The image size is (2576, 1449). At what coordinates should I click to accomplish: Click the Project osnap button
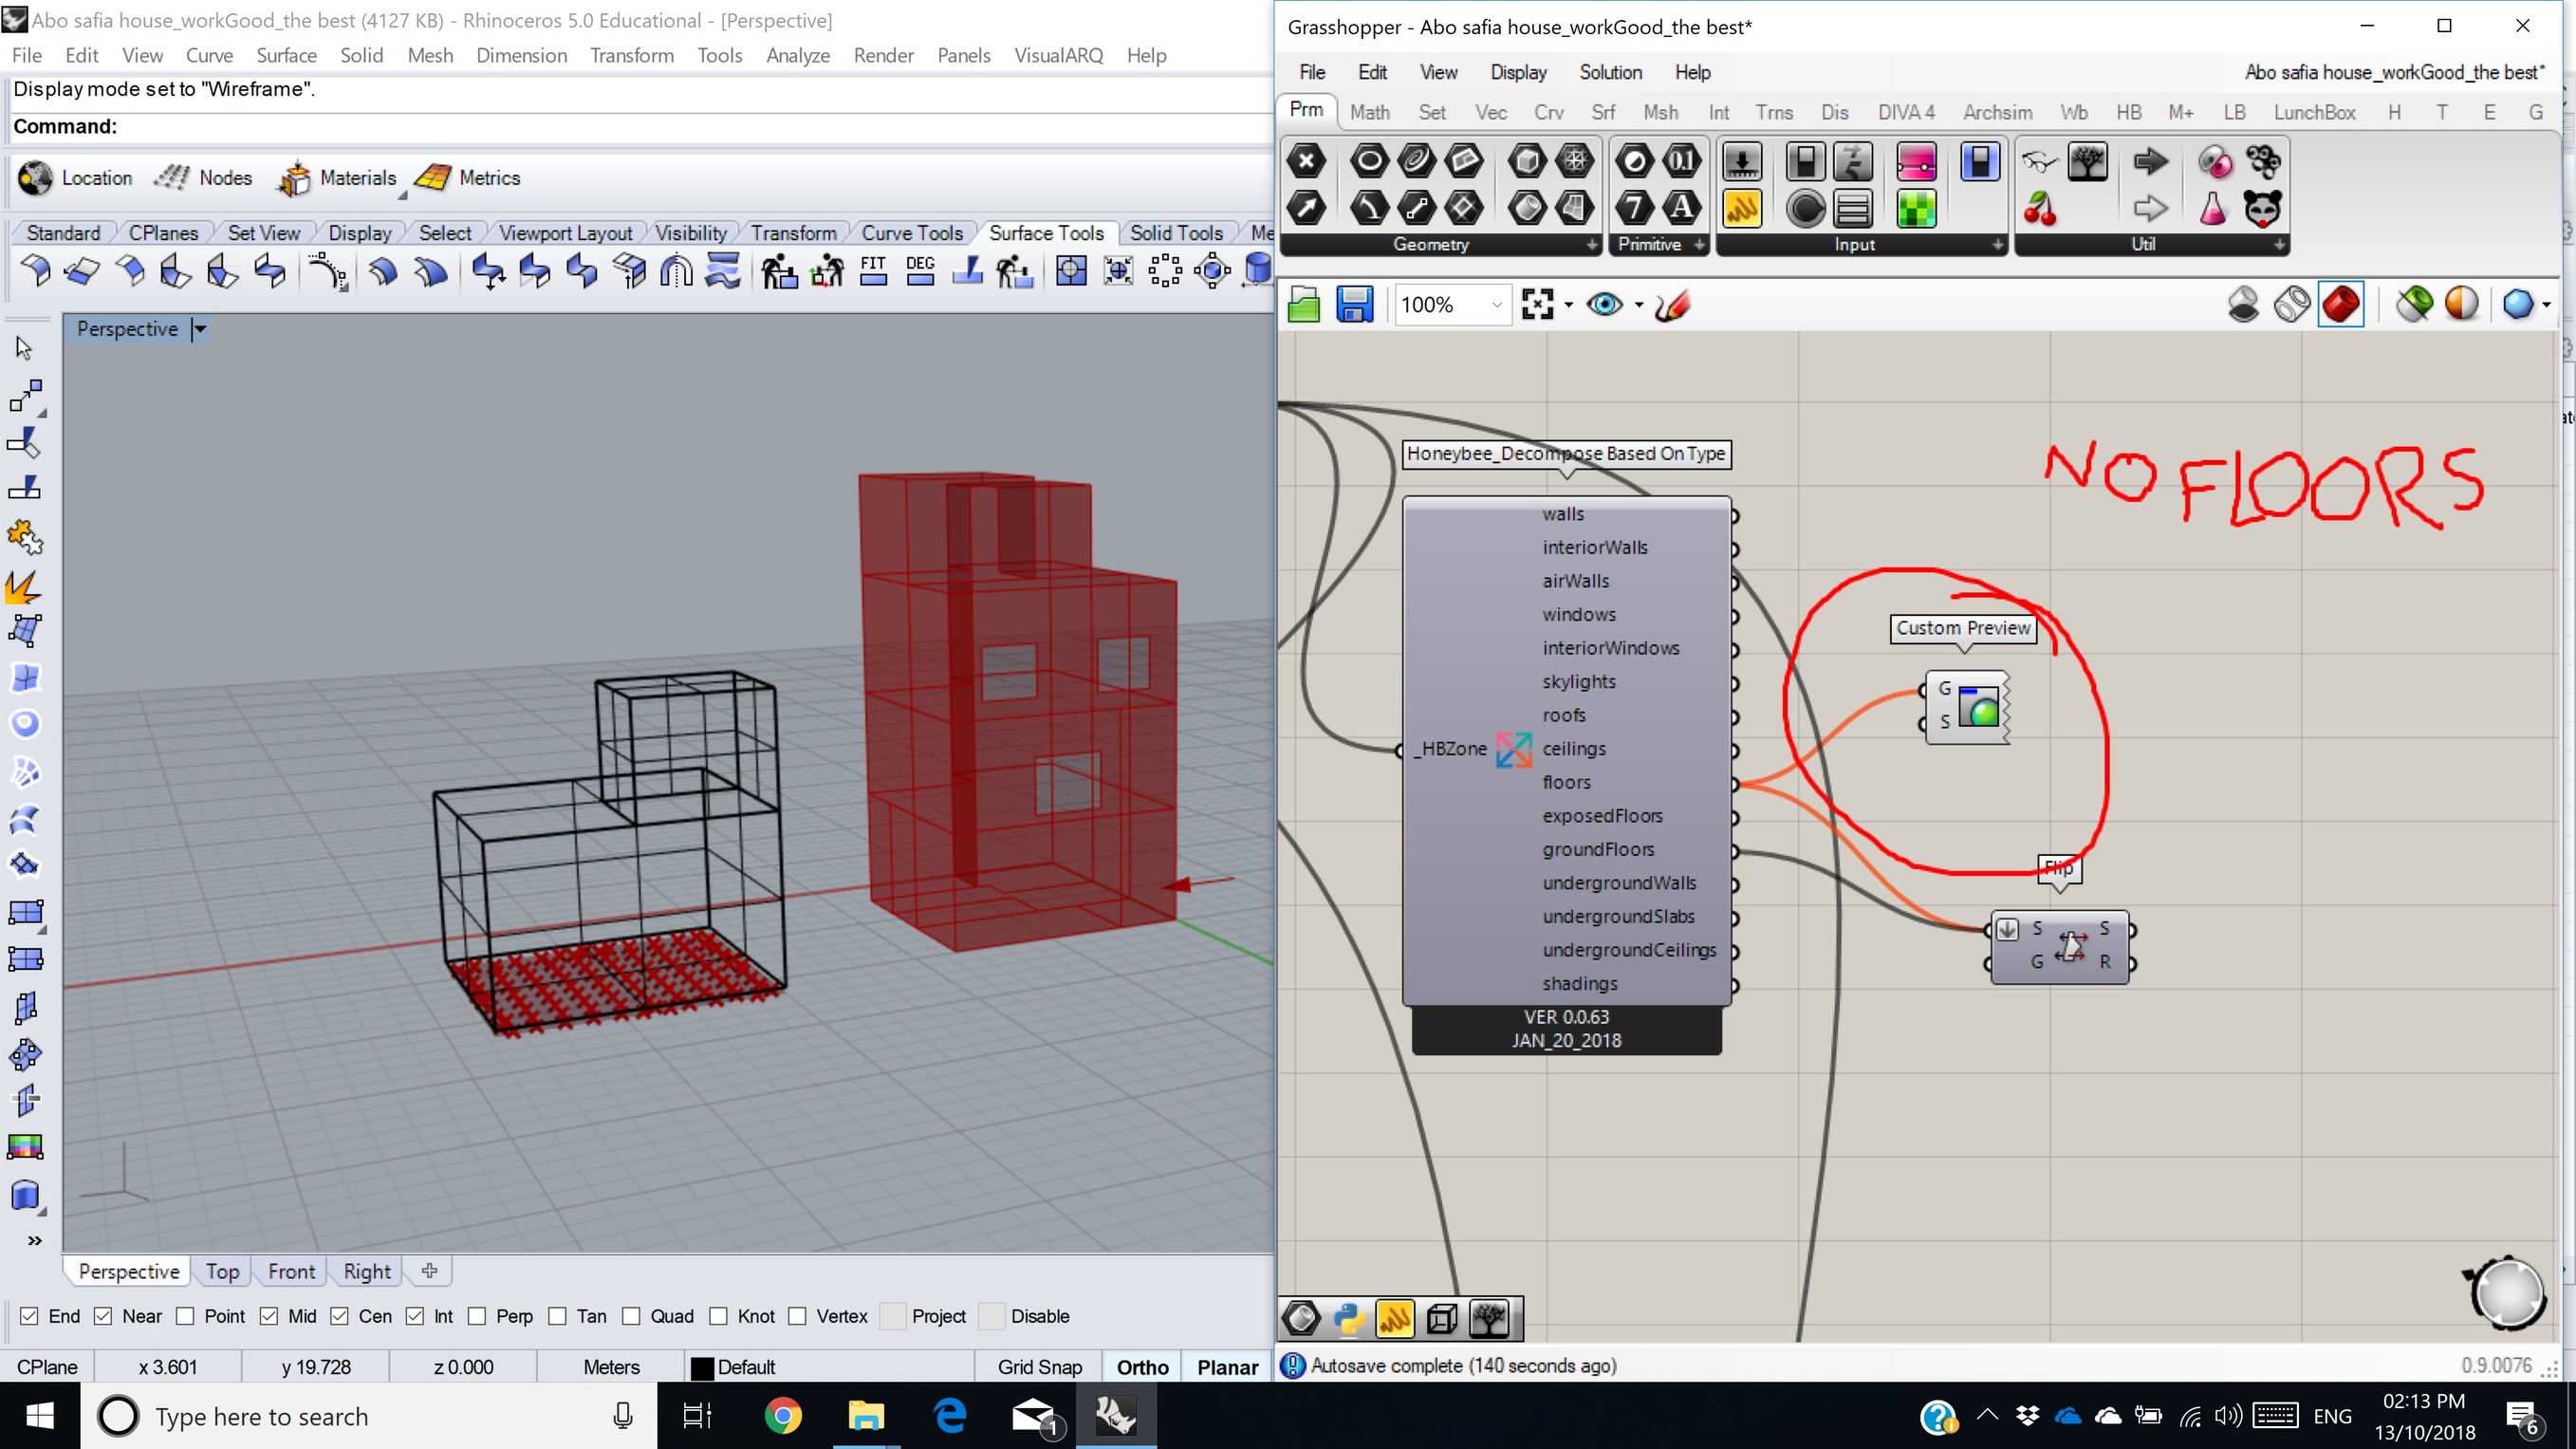coord(925,1316)
